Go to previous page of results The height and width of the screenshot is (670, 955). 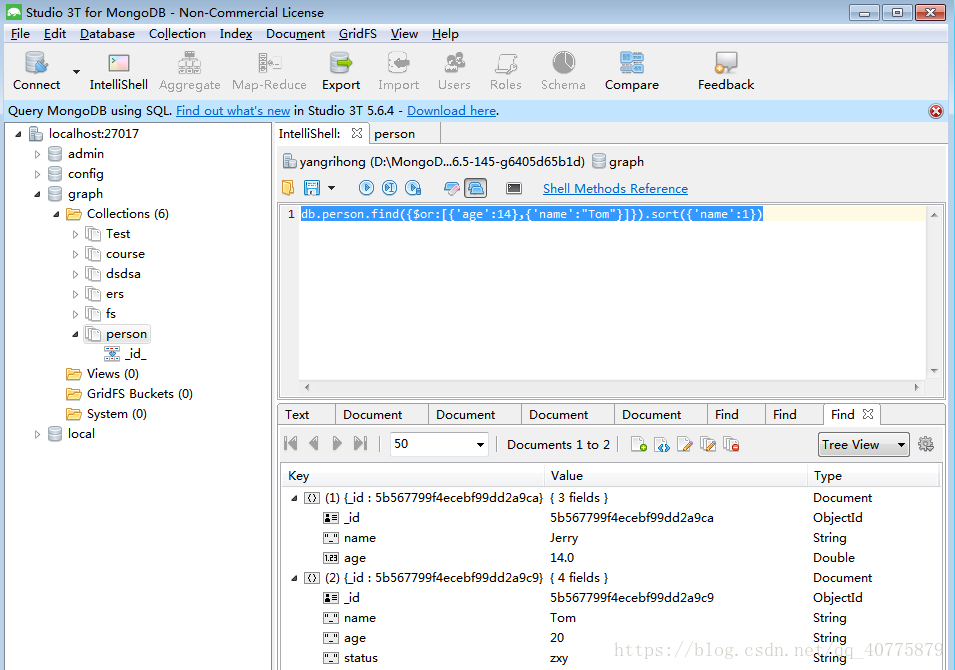(314, 444)
